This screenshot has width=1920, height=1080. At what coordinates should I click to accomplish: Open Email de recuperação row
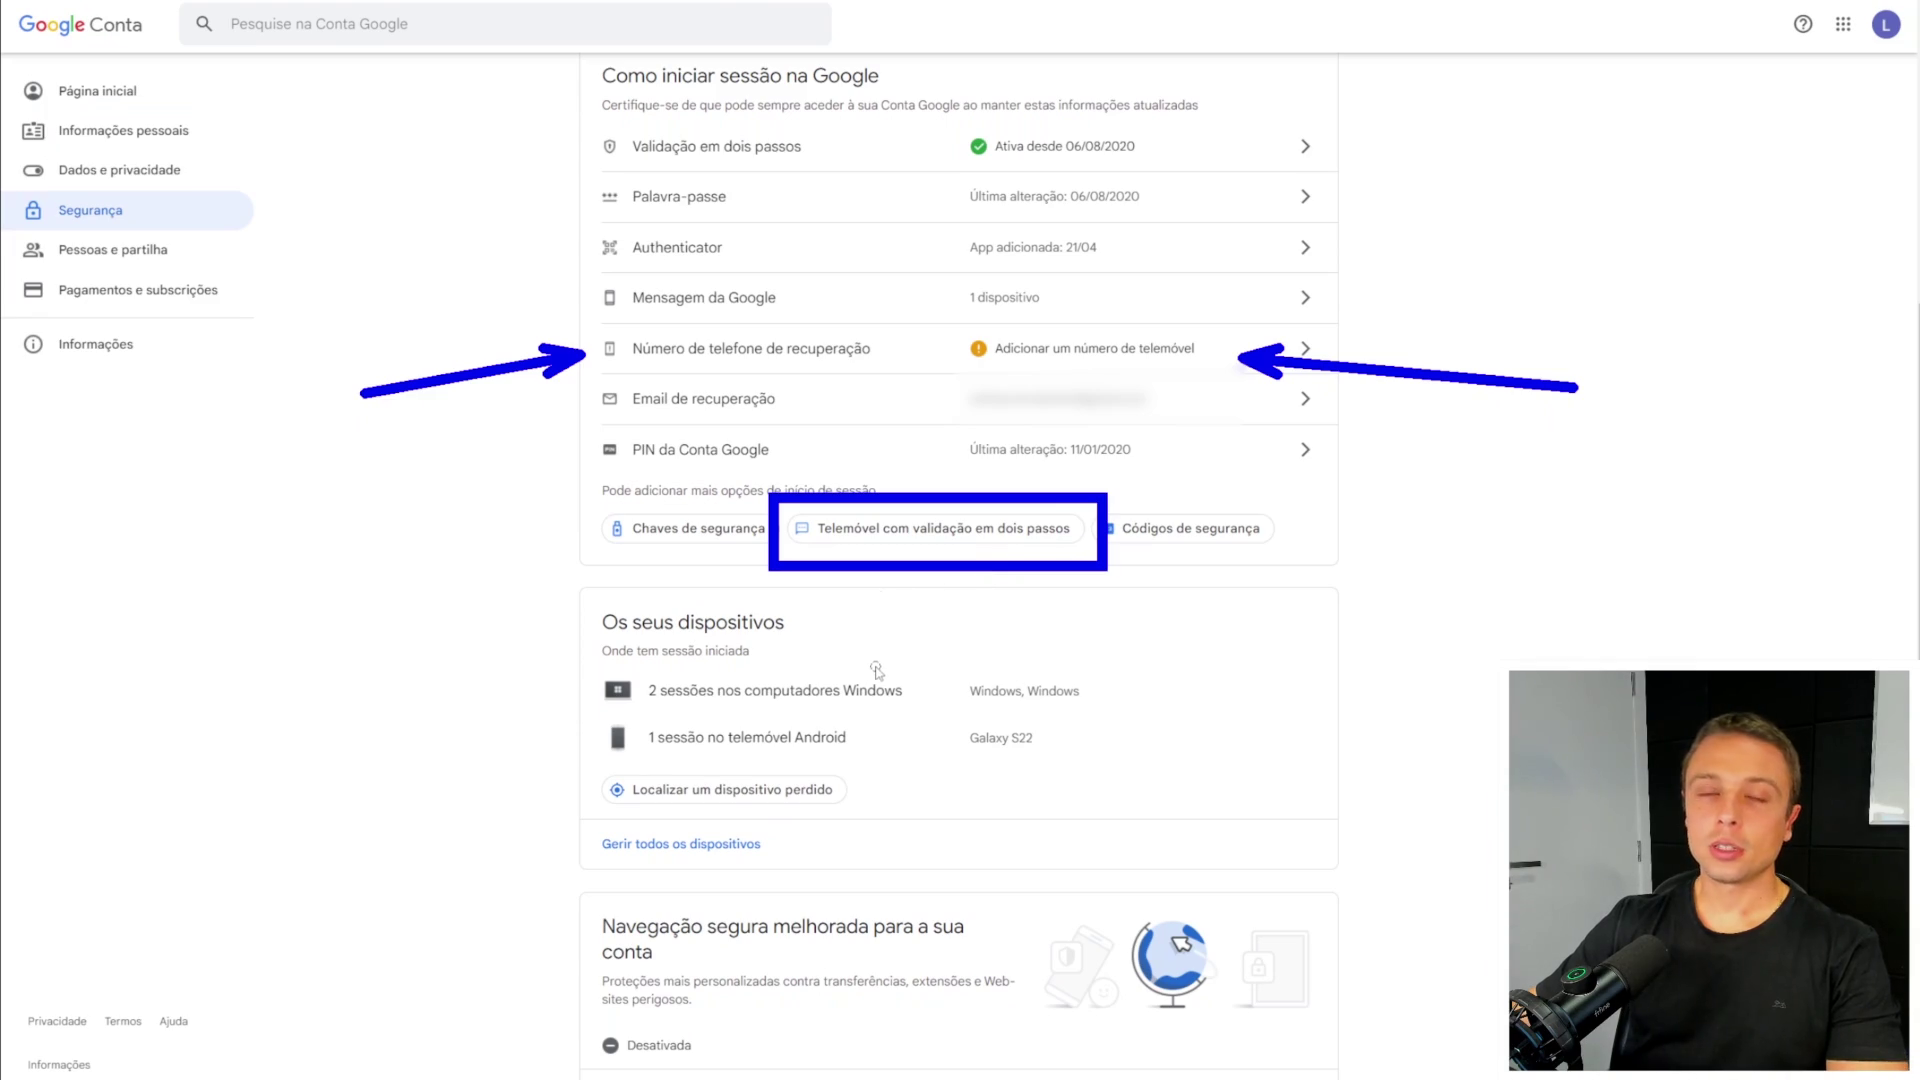(x=958, y=399)
